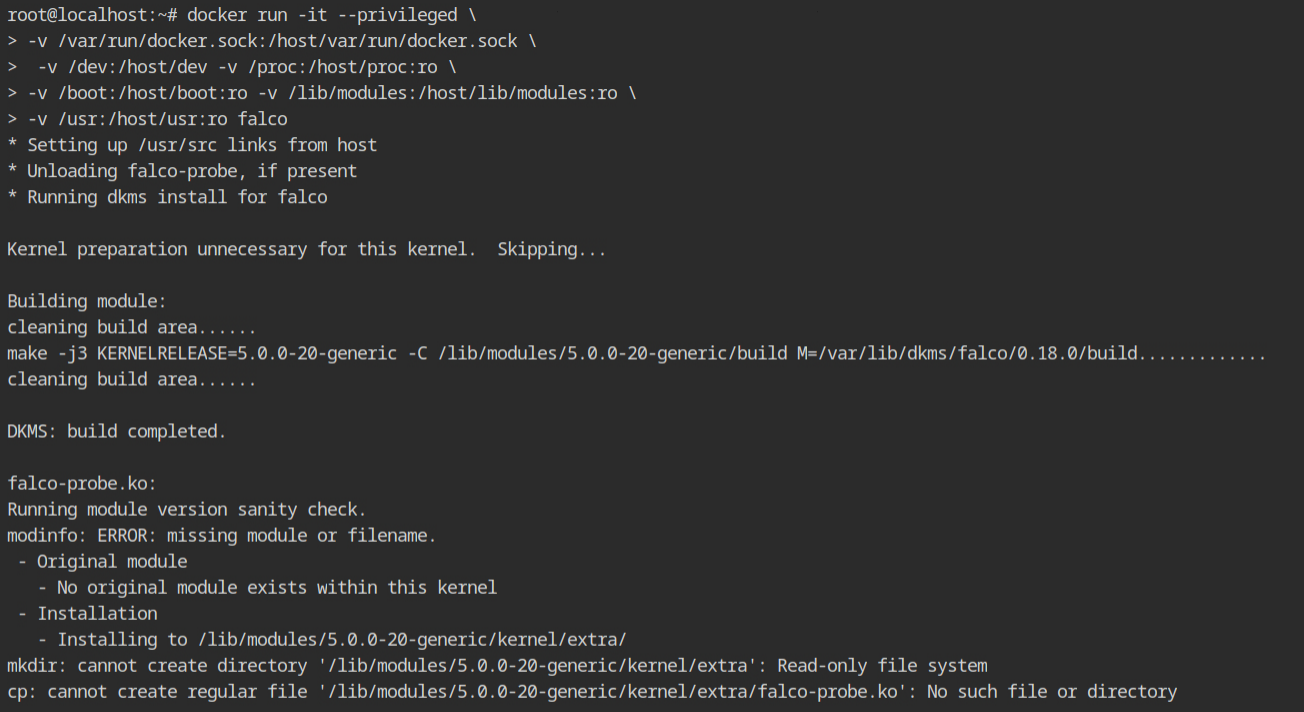1304x712 pixels.
Task: Click the 'modinfo: ERROR' message line
Action: pos(222,535)
